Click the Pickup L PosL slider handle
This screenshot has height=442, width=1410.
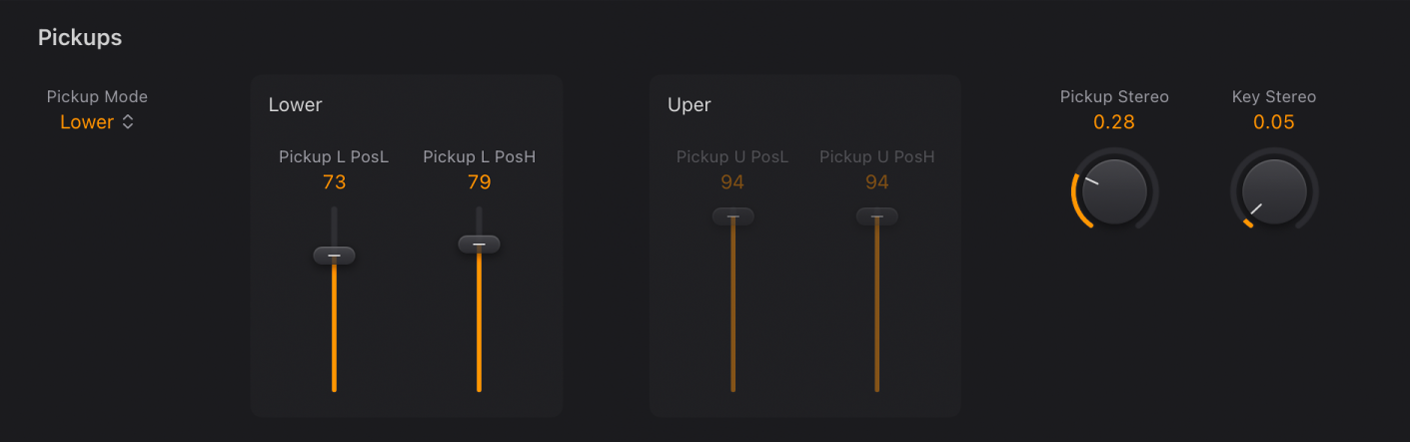(x=334, y=256)
